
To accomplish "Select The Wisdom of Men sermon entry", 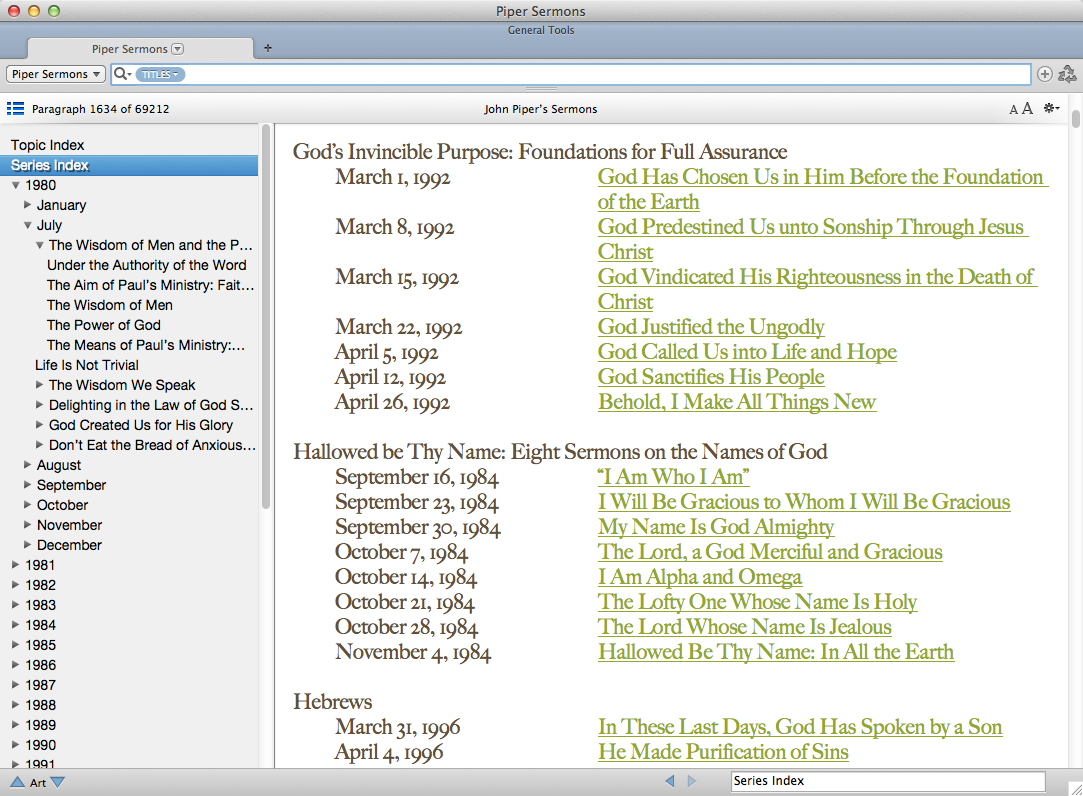I will pos(110,305).
